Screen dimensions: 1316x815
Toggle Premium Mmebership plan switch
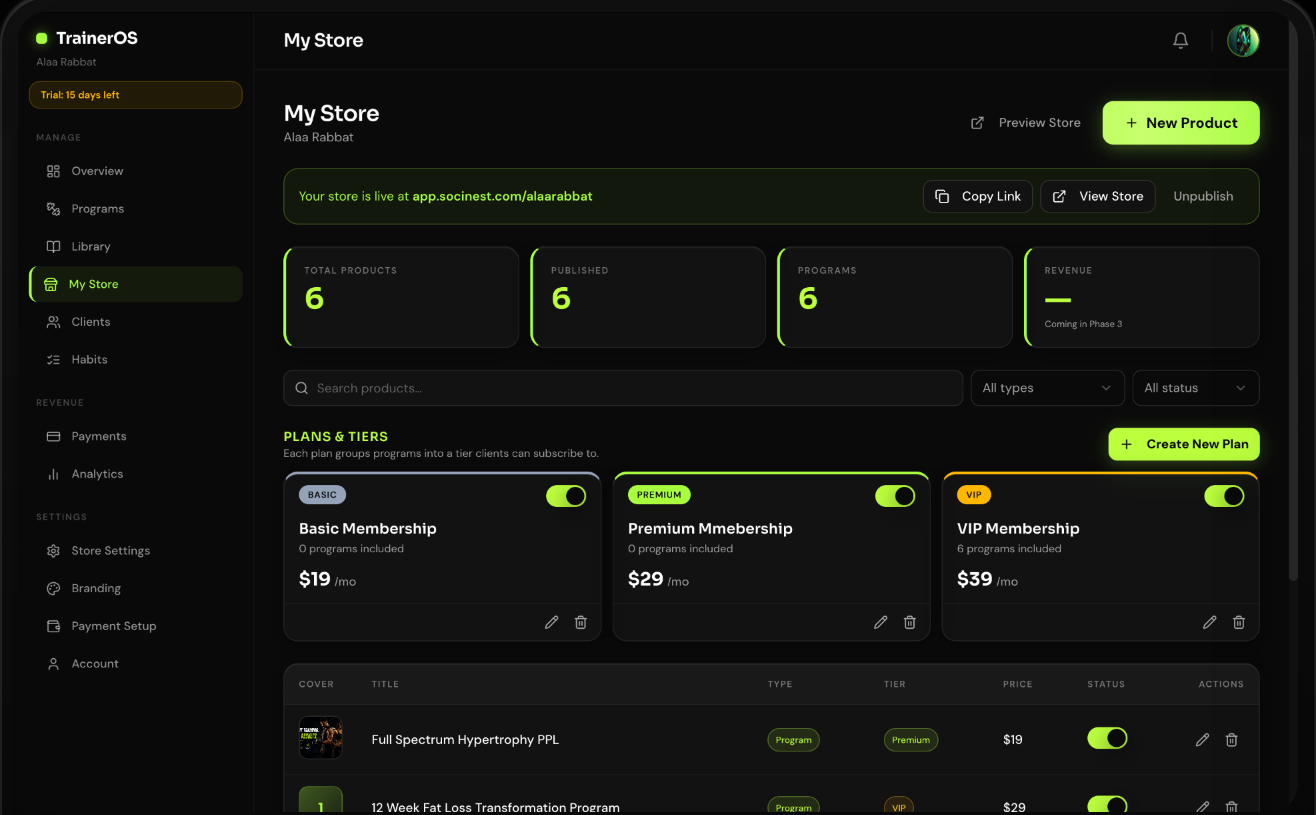coord(895,496)
